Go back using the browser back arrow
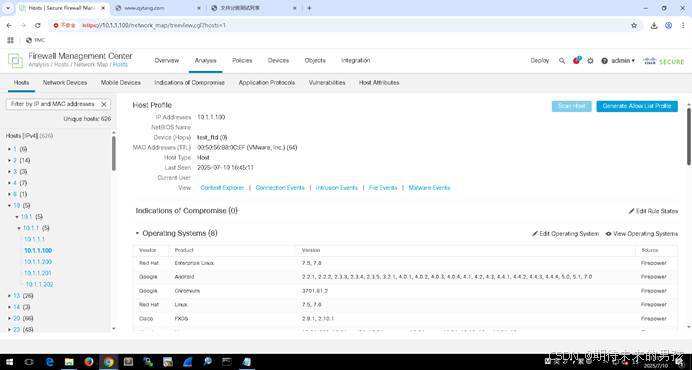 click(9, 26)
